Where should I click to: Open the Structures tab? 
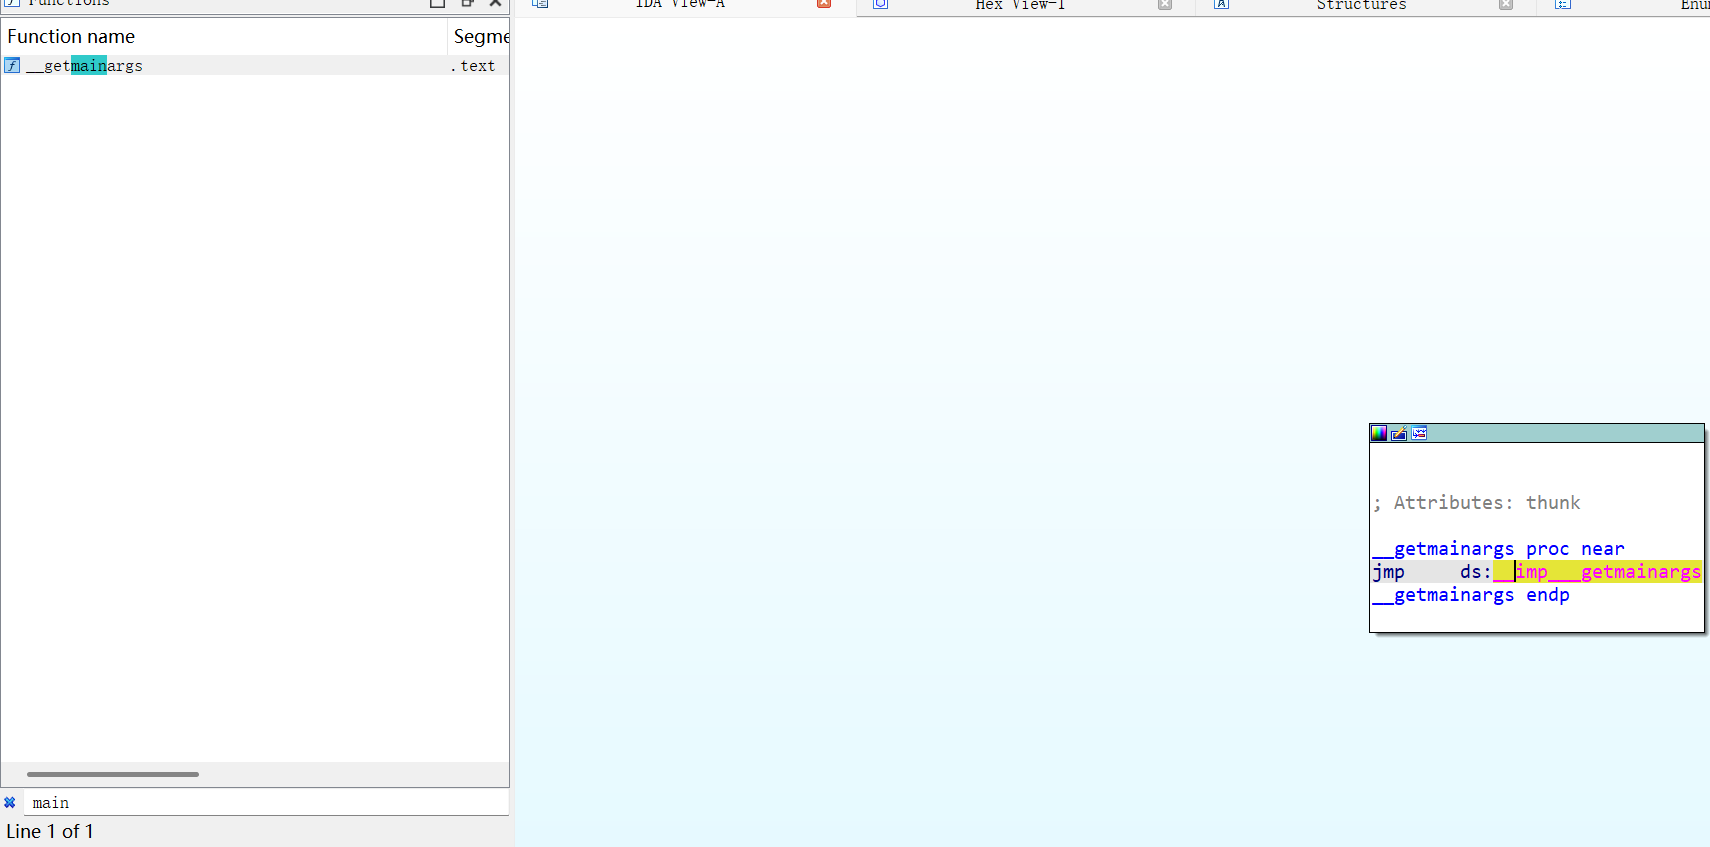pos(1361,5)
